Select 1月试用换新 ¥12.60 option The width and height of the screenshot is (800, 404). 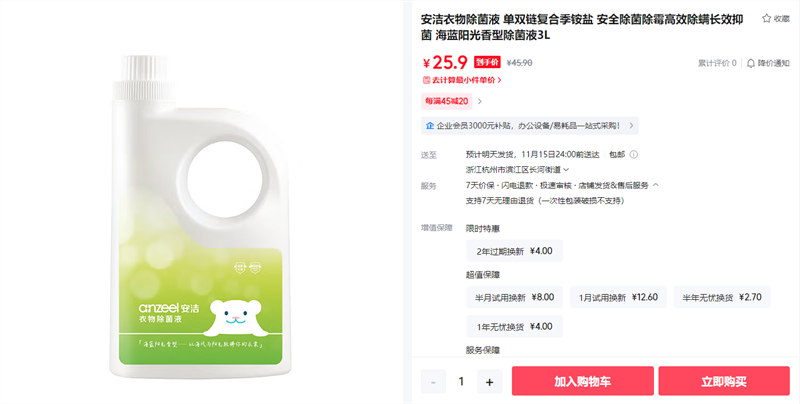pos(618,297)
